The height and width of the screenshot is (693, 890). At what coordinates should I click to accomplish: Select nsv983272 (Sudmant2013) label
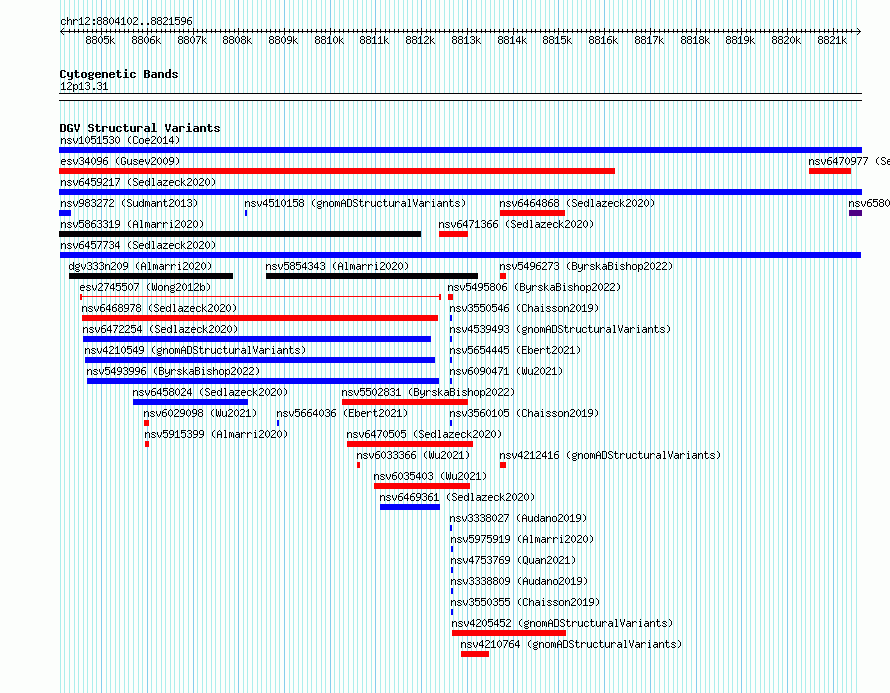click(x=129, y=203)
